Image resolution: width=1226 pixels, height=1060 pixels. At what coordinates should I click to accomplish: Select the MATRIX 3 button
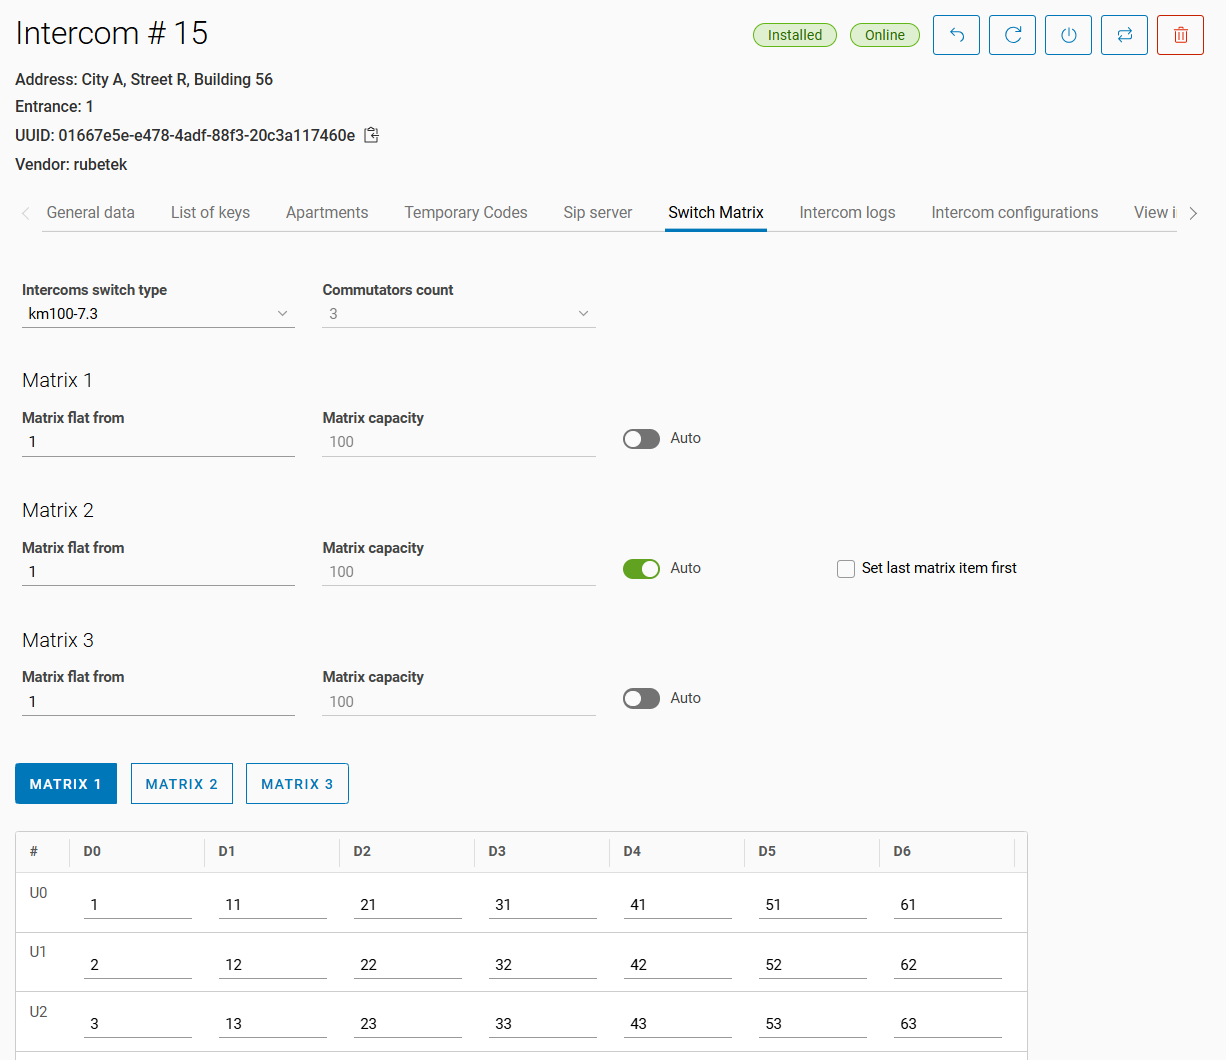tap(297, 784)
